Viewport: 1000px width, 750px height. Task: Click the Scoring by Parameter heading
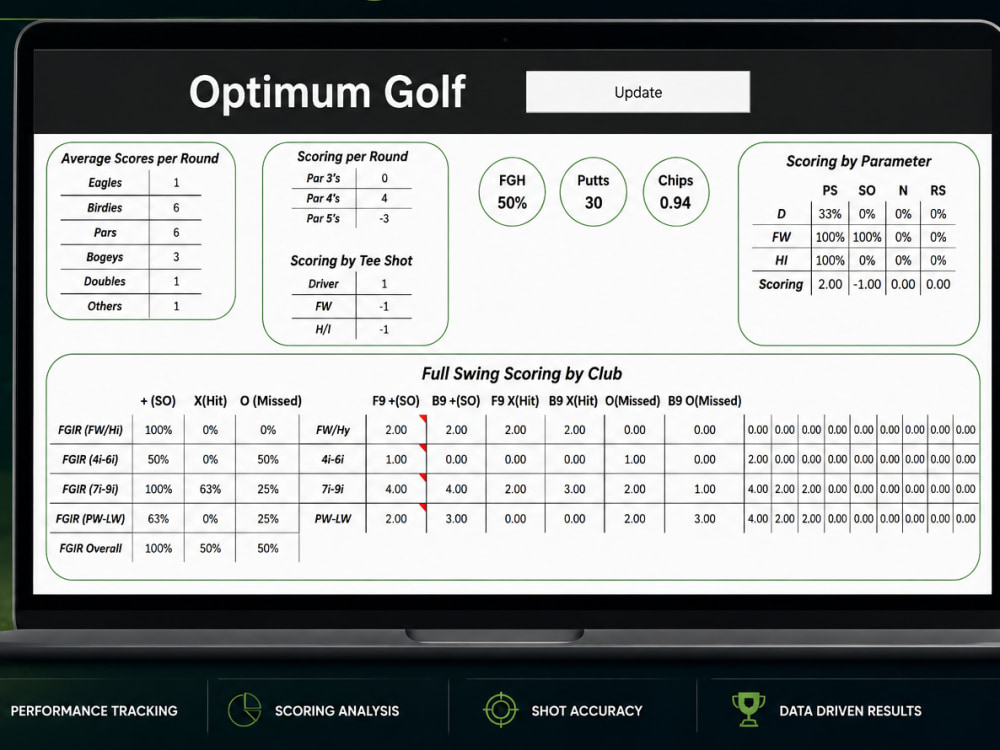[858, 161]
